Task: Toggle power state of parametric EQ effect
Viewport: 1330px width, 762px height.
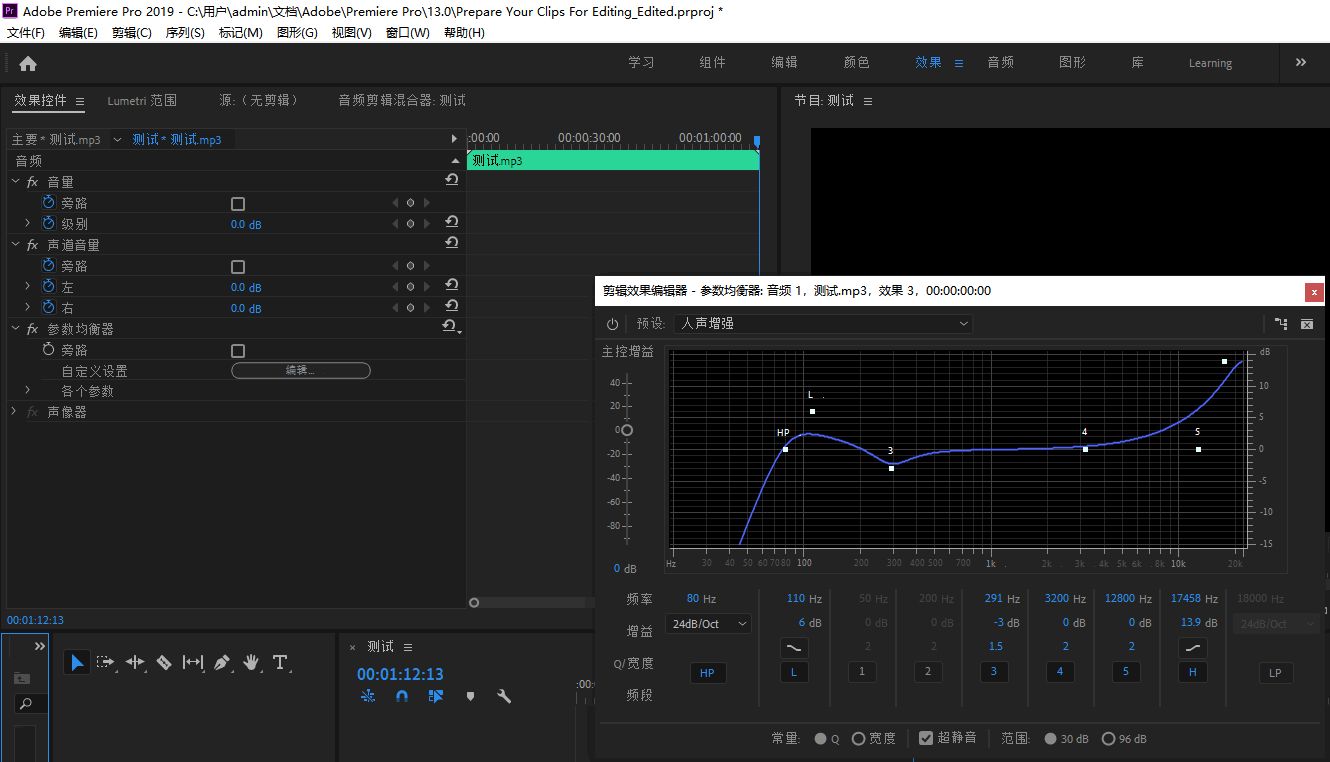Action: pos(612,324)
